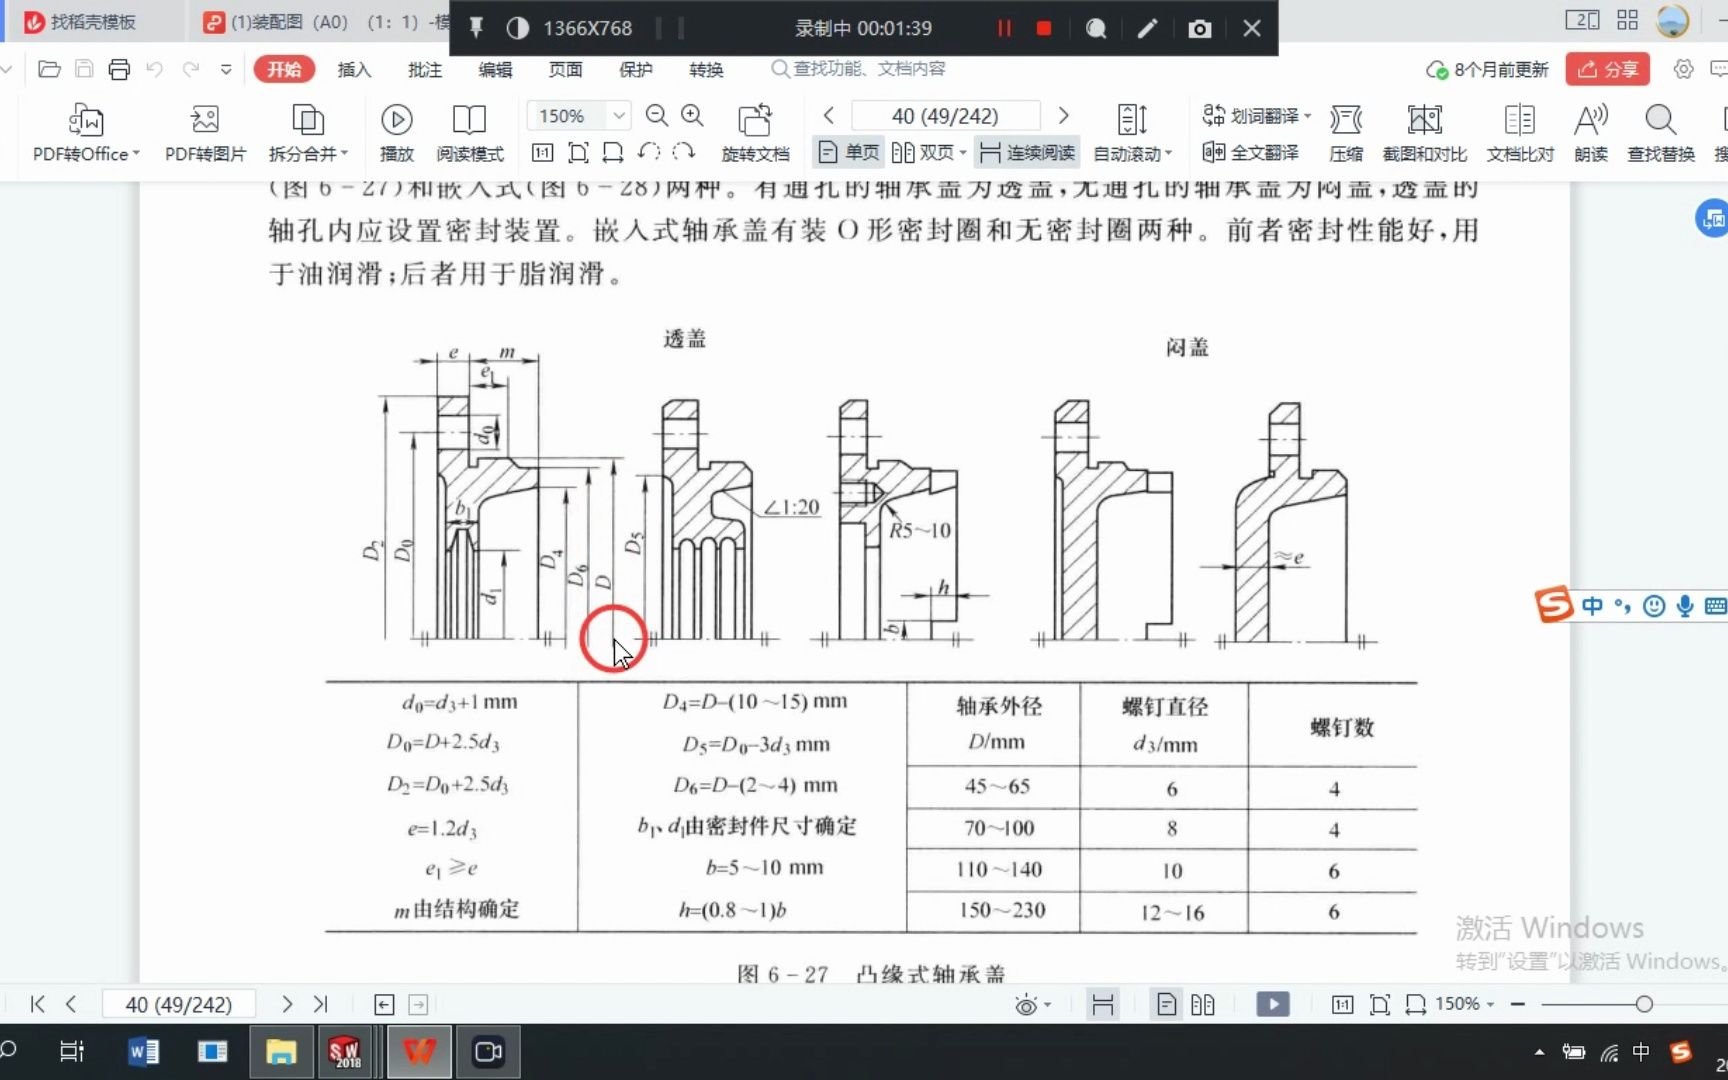This screenshot has height=1080, width=1728.
Task: Open SolidWorks 2018 from the taskbar
Action: (x=345, y=1051)
